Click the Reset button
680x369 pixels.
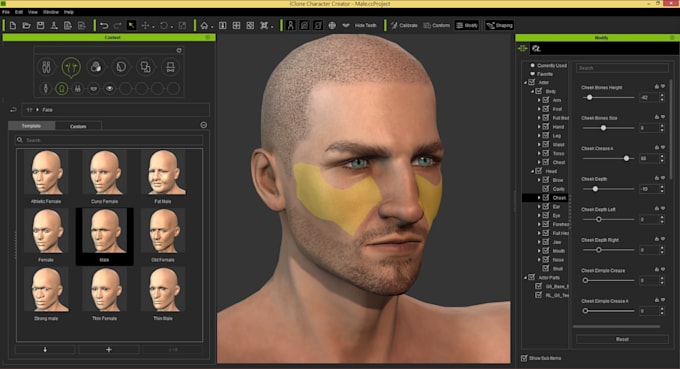[x=622, y=339]
